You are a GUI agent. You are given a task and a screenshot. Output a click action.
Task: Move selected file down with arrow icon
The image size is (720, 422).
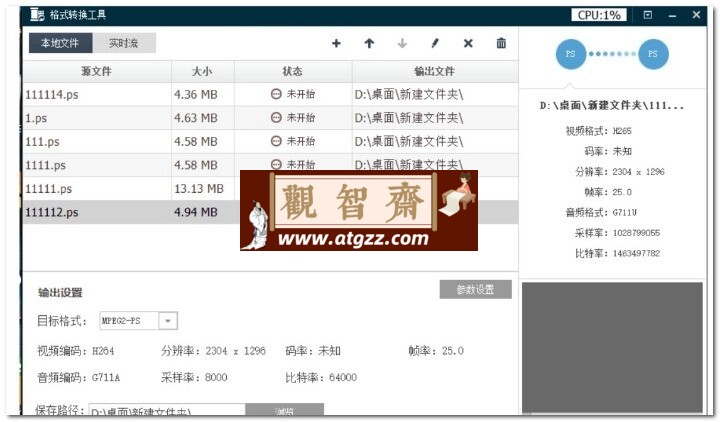402,43
